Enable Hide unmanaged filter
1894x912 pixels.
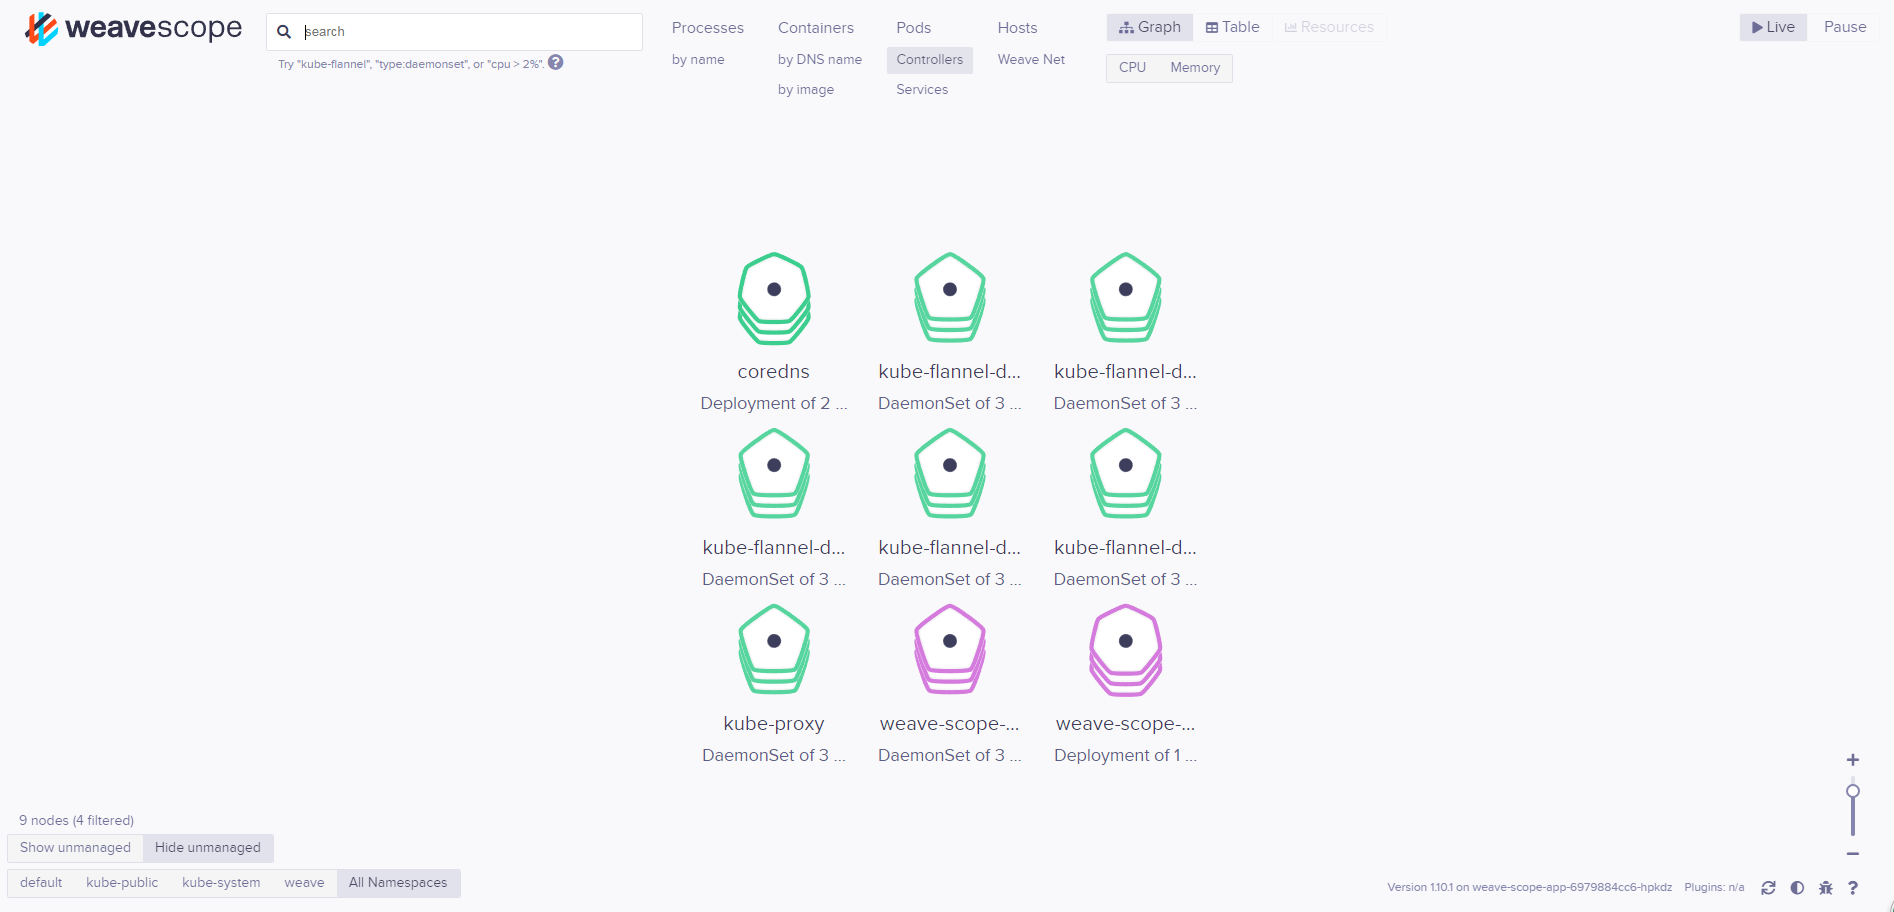(x=208, y=848)
